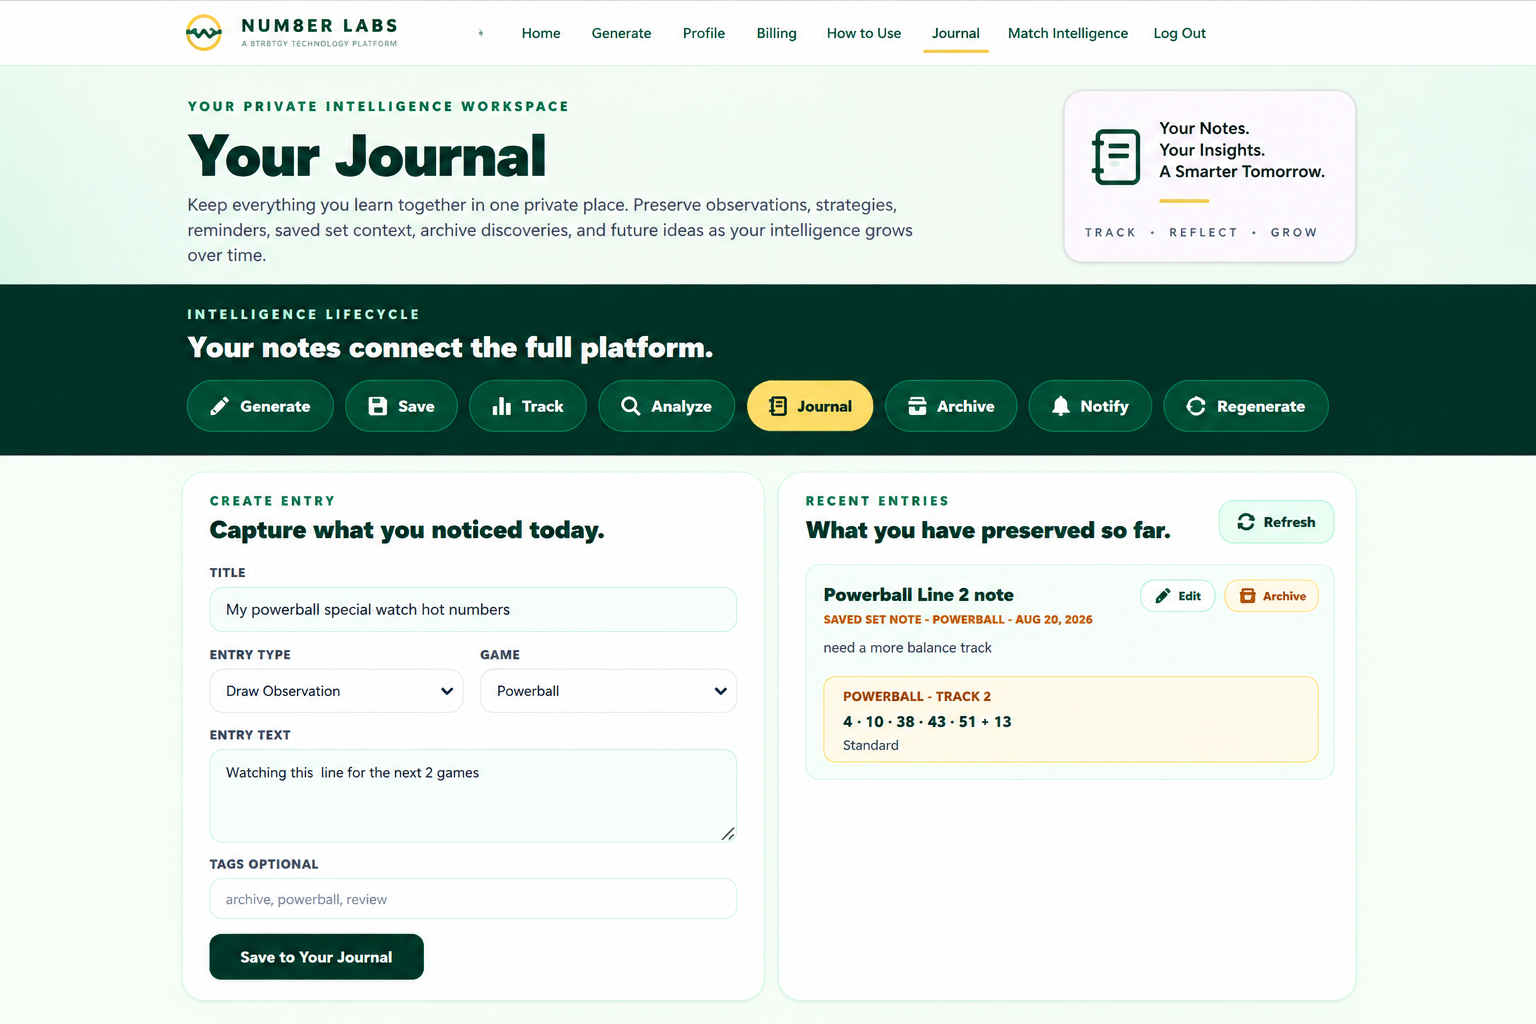
Task: Click the 'need a more balance track' note text
Action: click(x=907, y=648)
